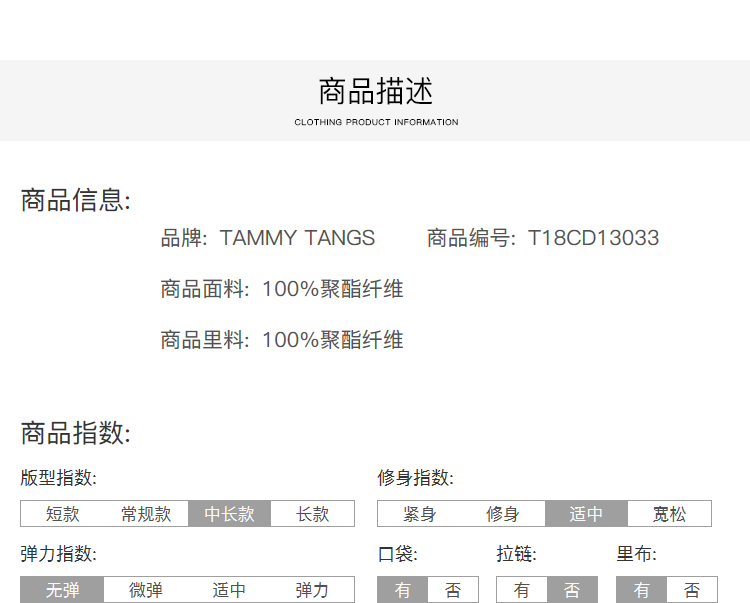Select 修身 fit option
This screenshot has width=750, height=603.
pos(503,514)
